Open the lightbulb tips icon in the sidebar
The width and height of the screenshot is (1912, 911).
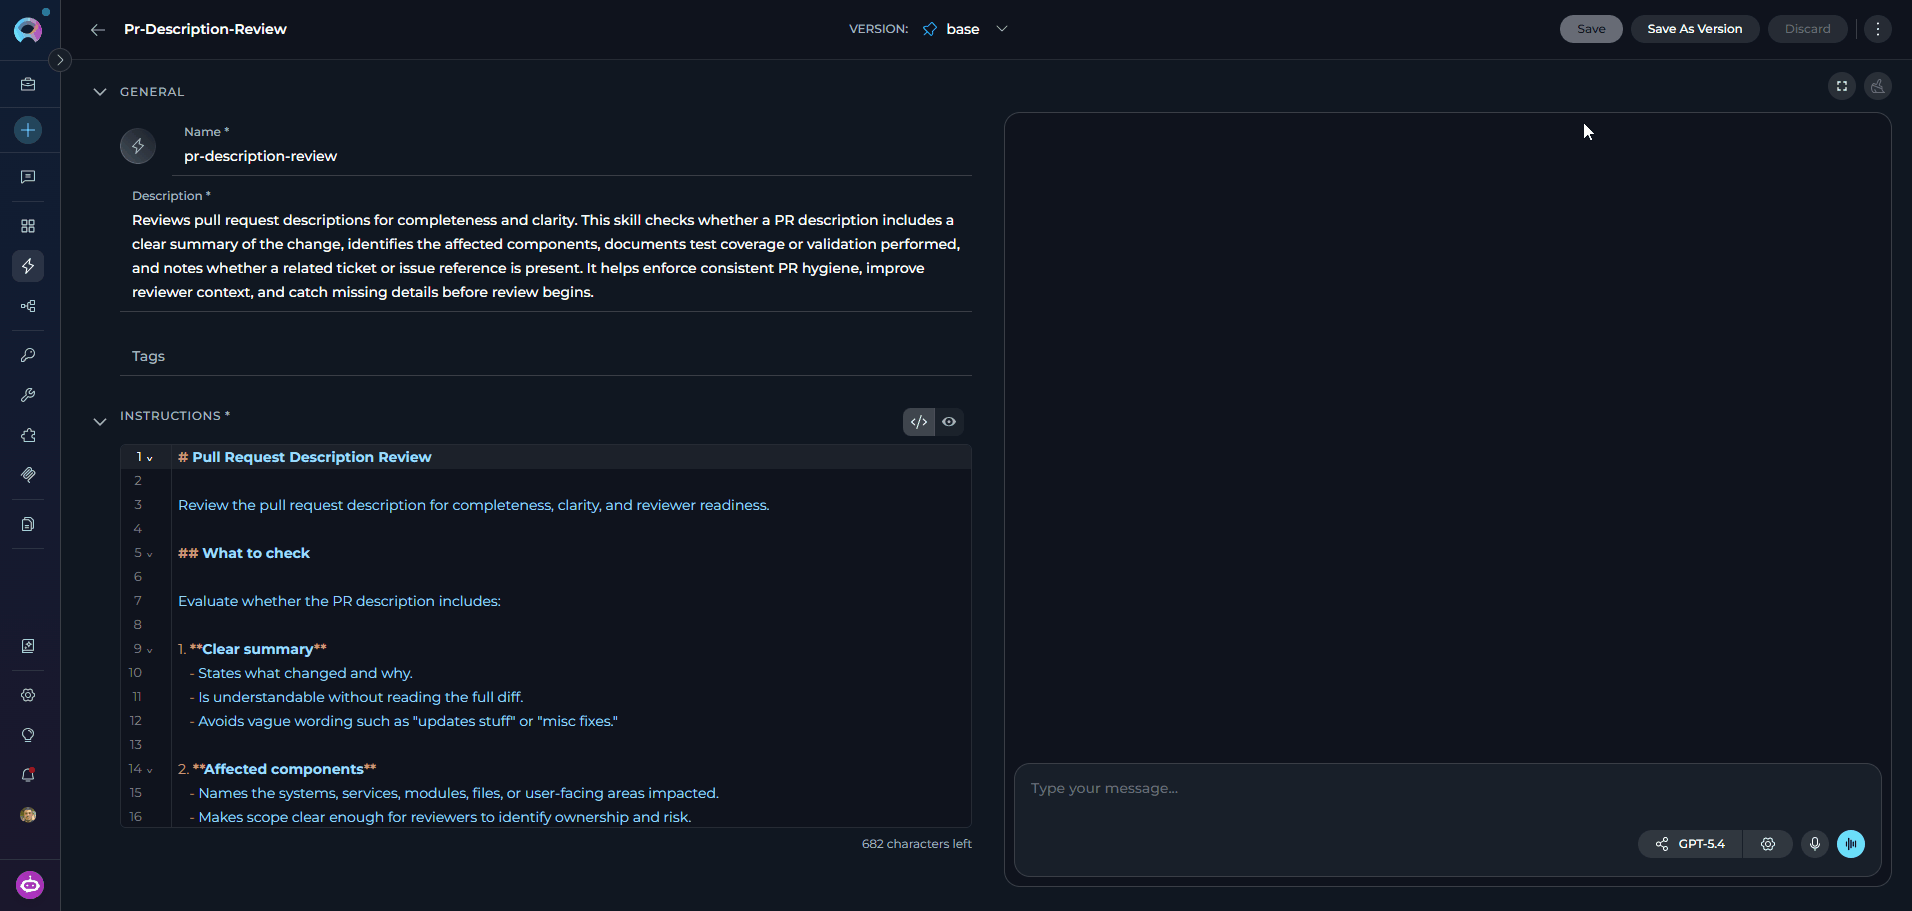pyautogui.click(x=28, y=735)
